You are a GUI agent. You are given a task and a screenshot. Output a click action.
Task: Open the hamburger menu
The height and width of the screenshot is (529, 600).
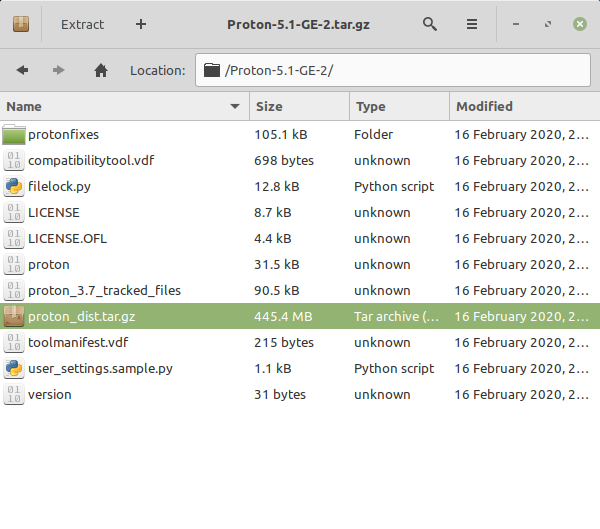(472, 24)
